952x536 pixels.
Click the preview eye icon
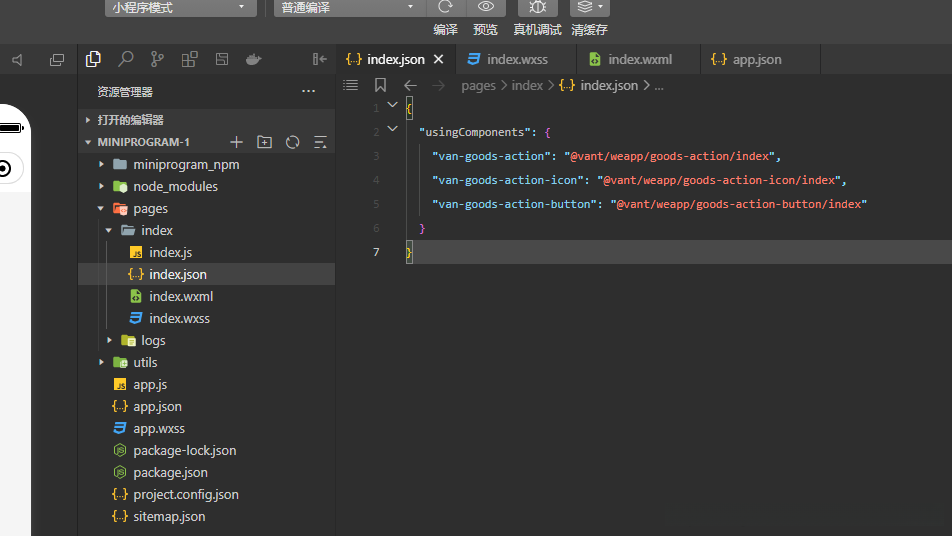tap(486, 7)
